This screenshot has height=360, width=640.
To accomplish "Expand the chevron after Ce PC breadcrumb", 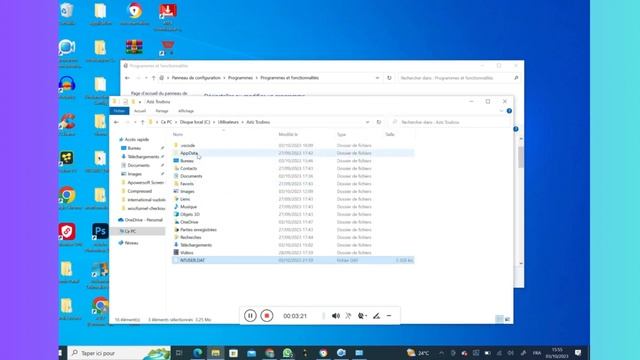I will click(x=176, y=122).
